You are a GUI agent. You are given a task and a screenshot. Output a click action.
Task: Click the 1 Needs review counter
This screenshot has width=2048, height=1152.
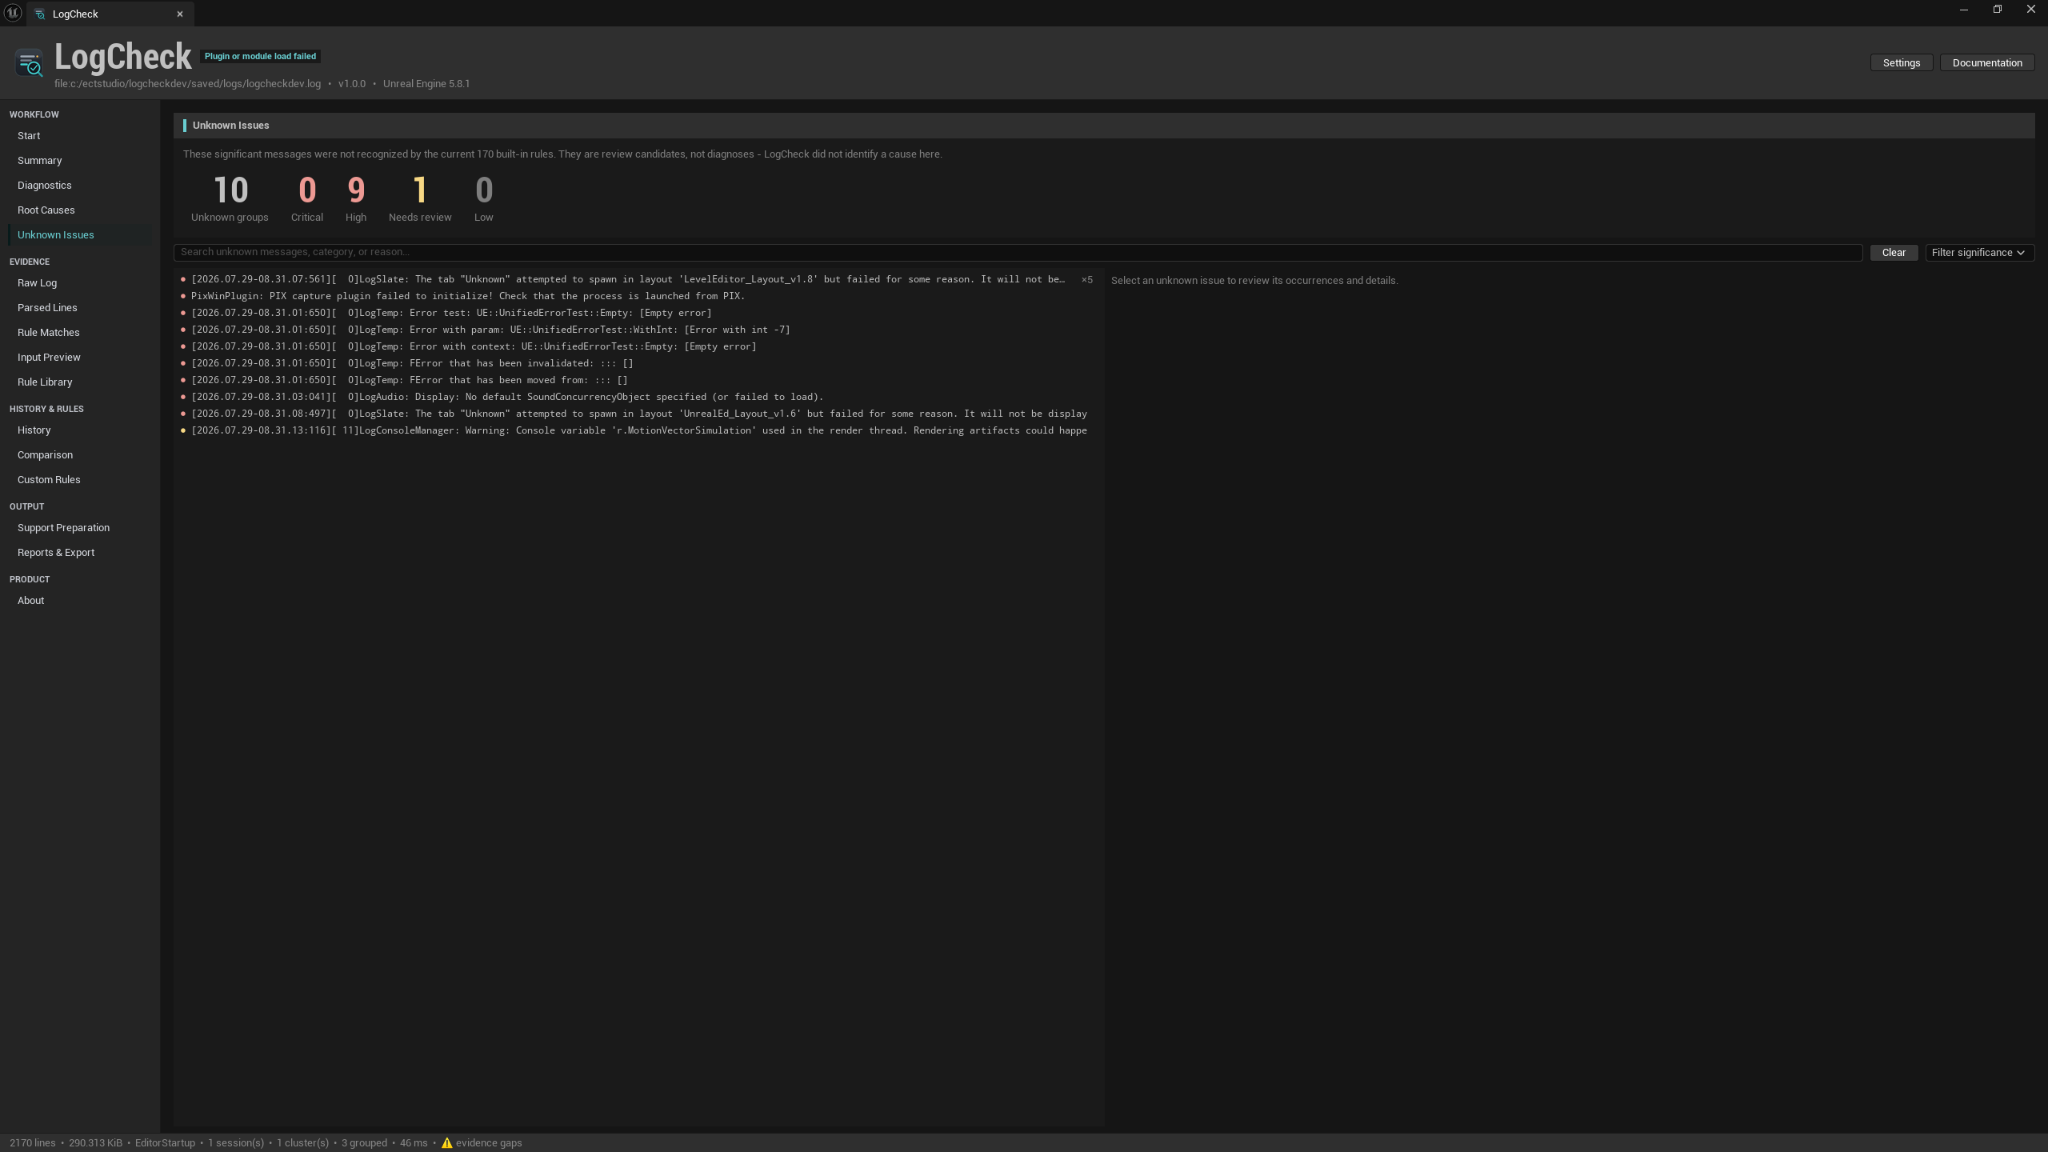[420, 198]
